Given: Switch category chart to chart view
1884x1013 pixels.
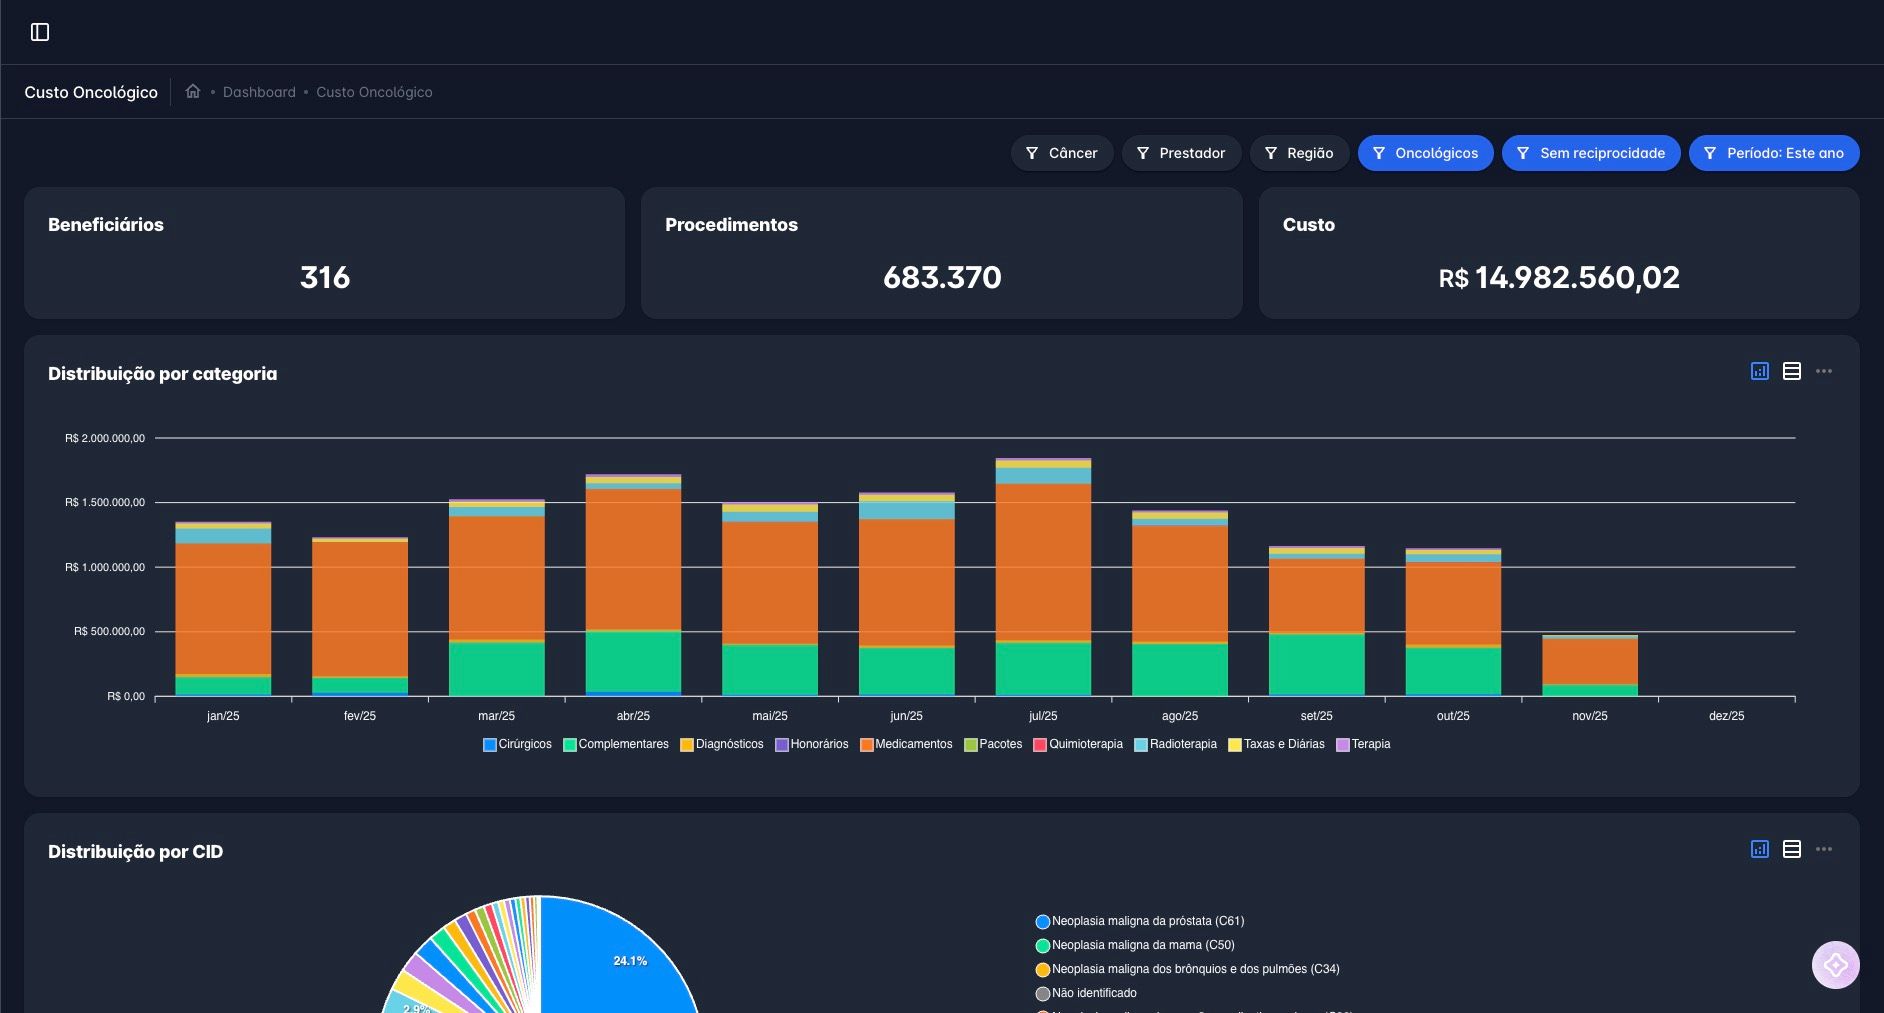Looking at the screenshot, I should (x=1760, y=371).
